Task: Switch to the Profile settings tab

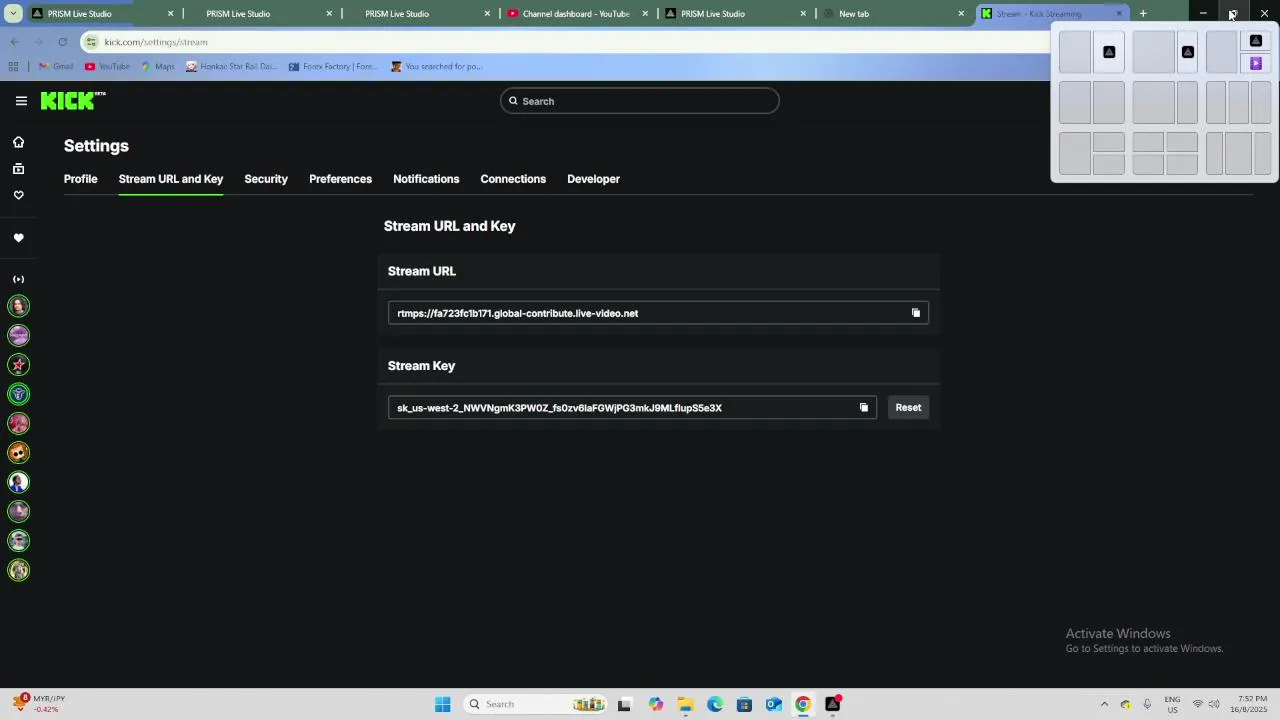Action: (81, 179)
